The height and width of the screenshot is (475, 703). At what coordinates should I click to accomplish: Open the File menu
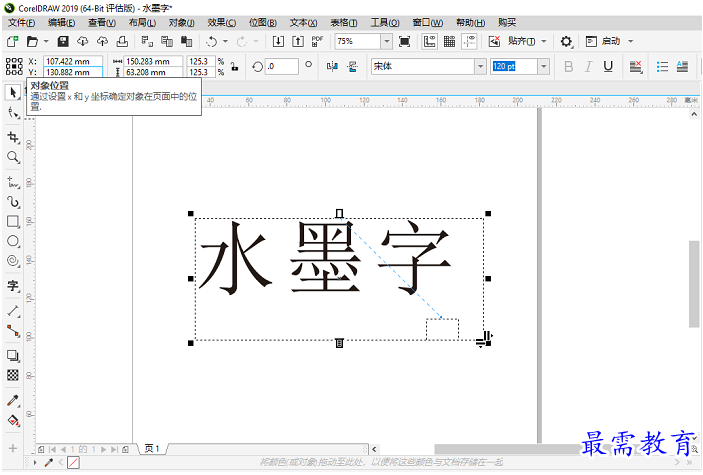[22, 22]
